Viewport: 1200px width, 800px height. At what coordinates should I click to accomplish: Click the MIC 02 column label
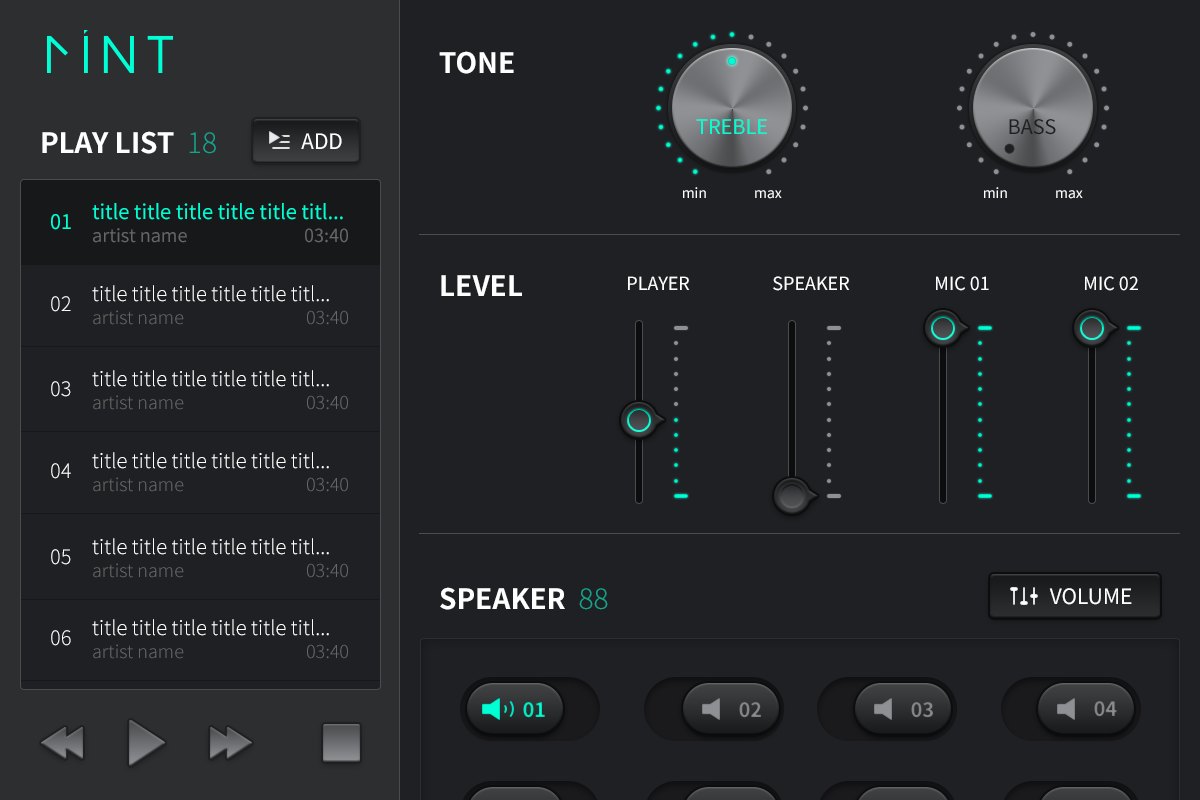(1111, 284)
